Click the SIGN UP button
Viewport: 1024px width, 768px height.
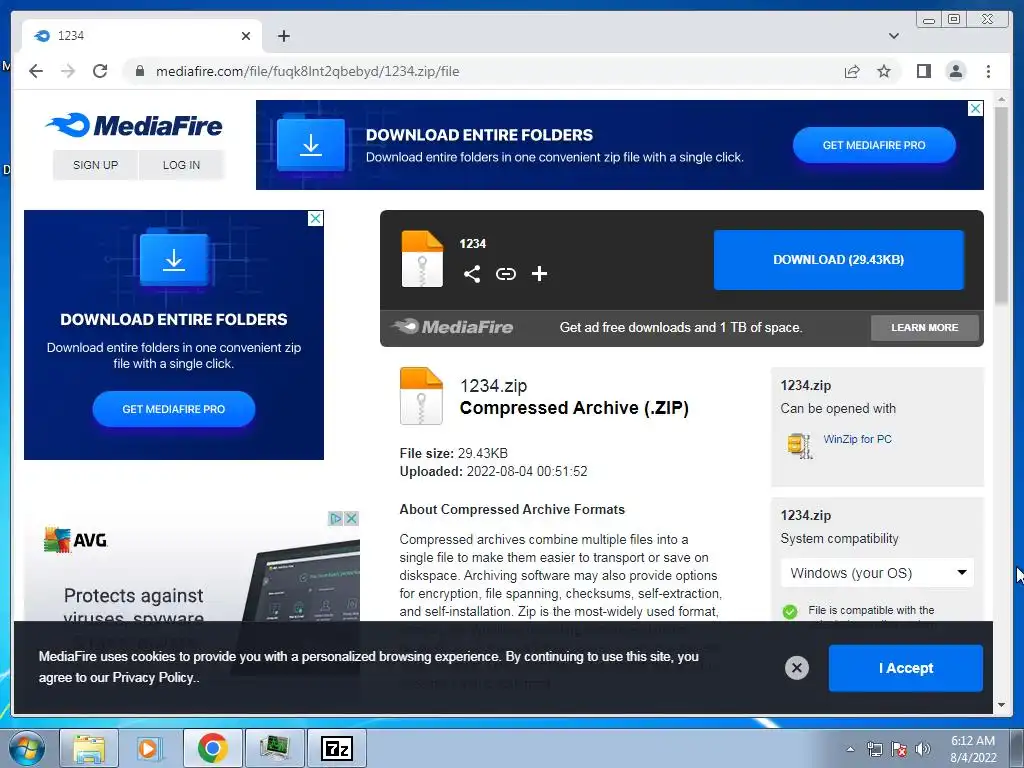(x=95, y=165)
